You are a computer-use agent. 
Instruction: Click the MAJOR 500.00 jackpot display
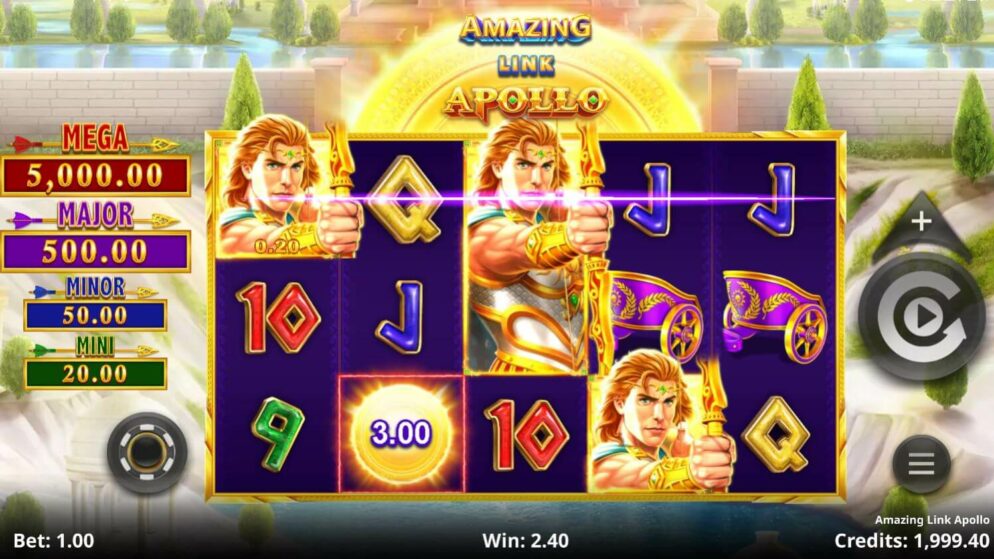point(95,236)
